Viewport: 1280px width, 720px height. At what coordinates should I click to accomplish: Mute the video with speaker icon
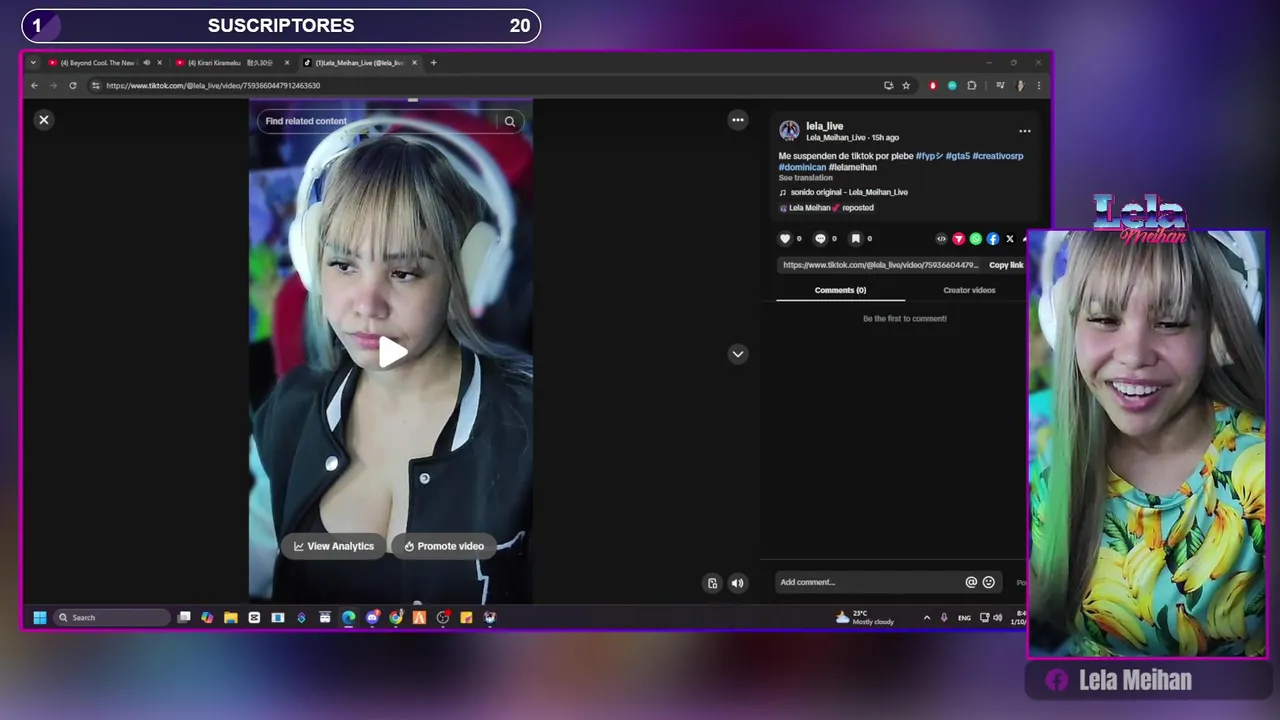(737, 583)
